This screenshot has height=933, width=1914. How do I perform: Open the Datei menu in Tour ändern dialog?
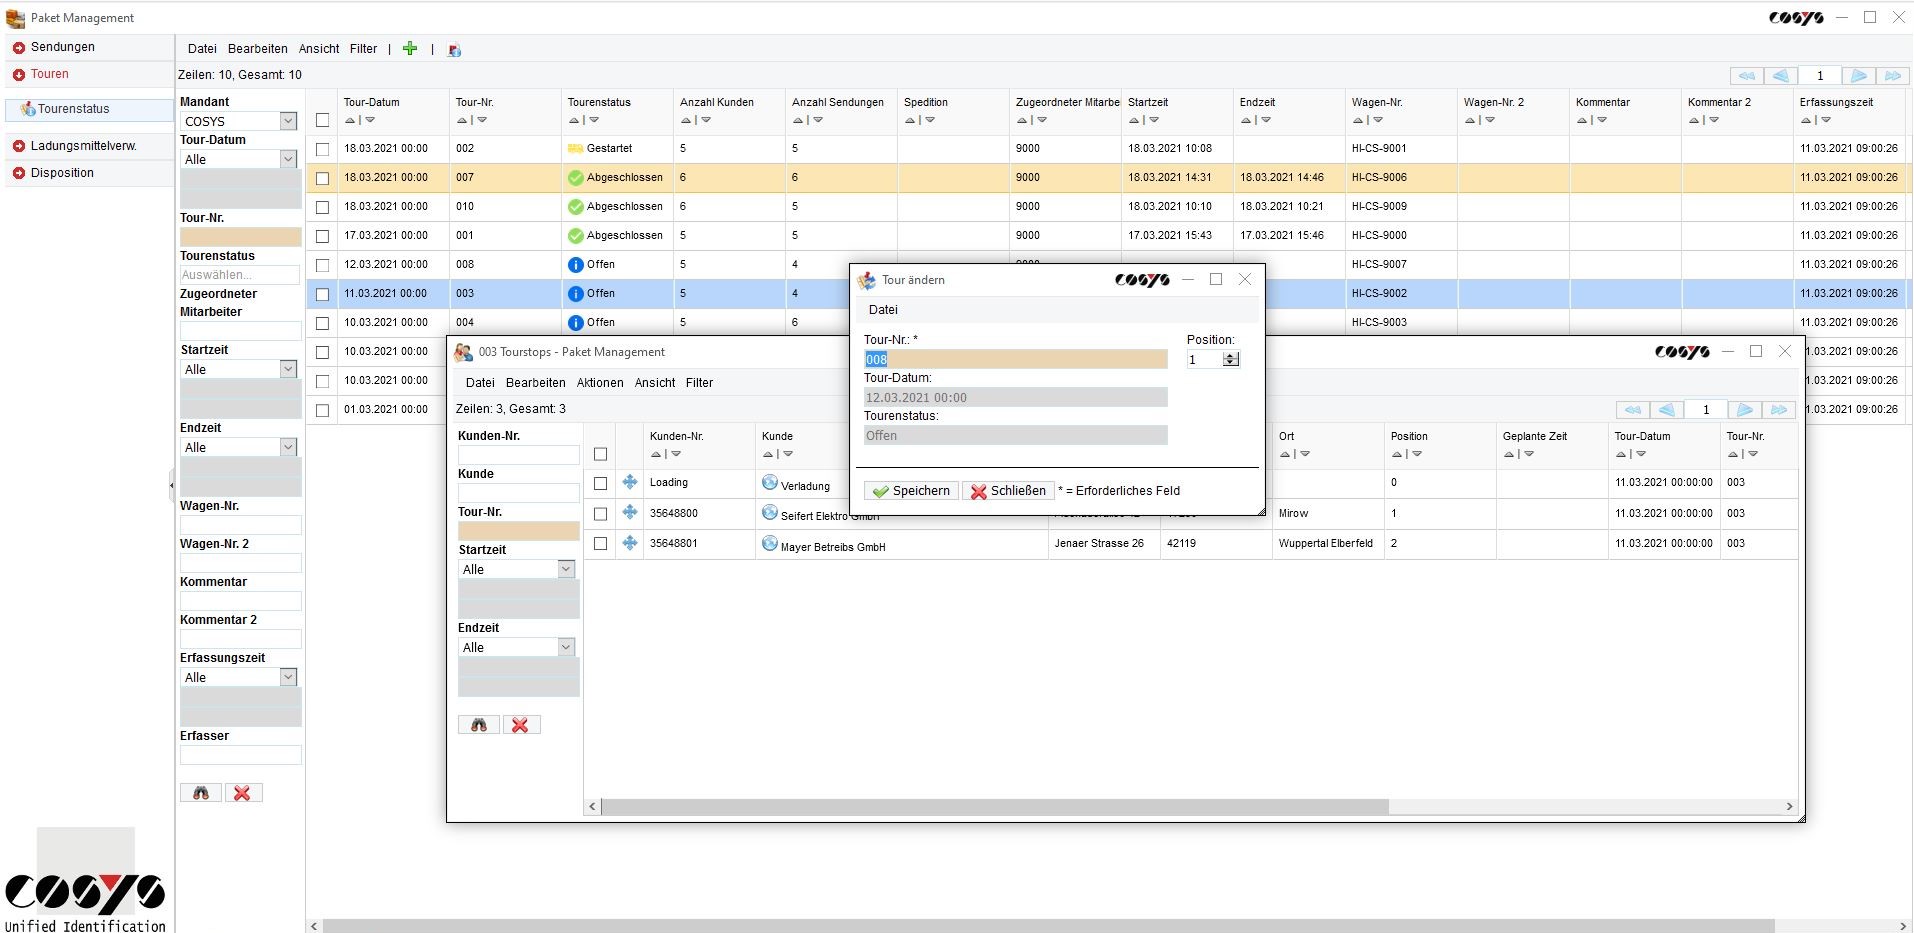[883, 310]
